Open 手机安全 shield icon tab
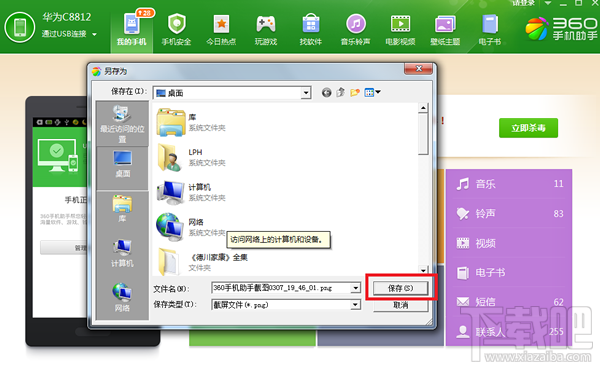This screenshot has width=600, height=367. [x=176, y=29]
